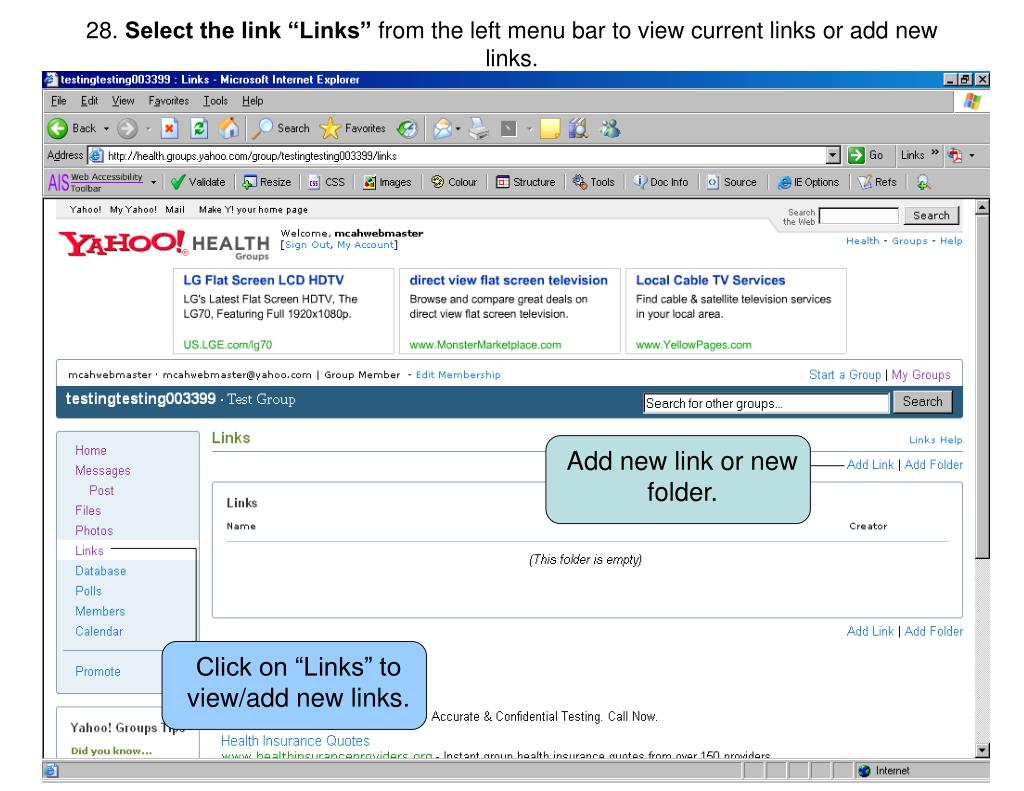The width and height of the screenshot is (1024, 791).
Task: Open the Links Help link
Action: coord(935,440)
